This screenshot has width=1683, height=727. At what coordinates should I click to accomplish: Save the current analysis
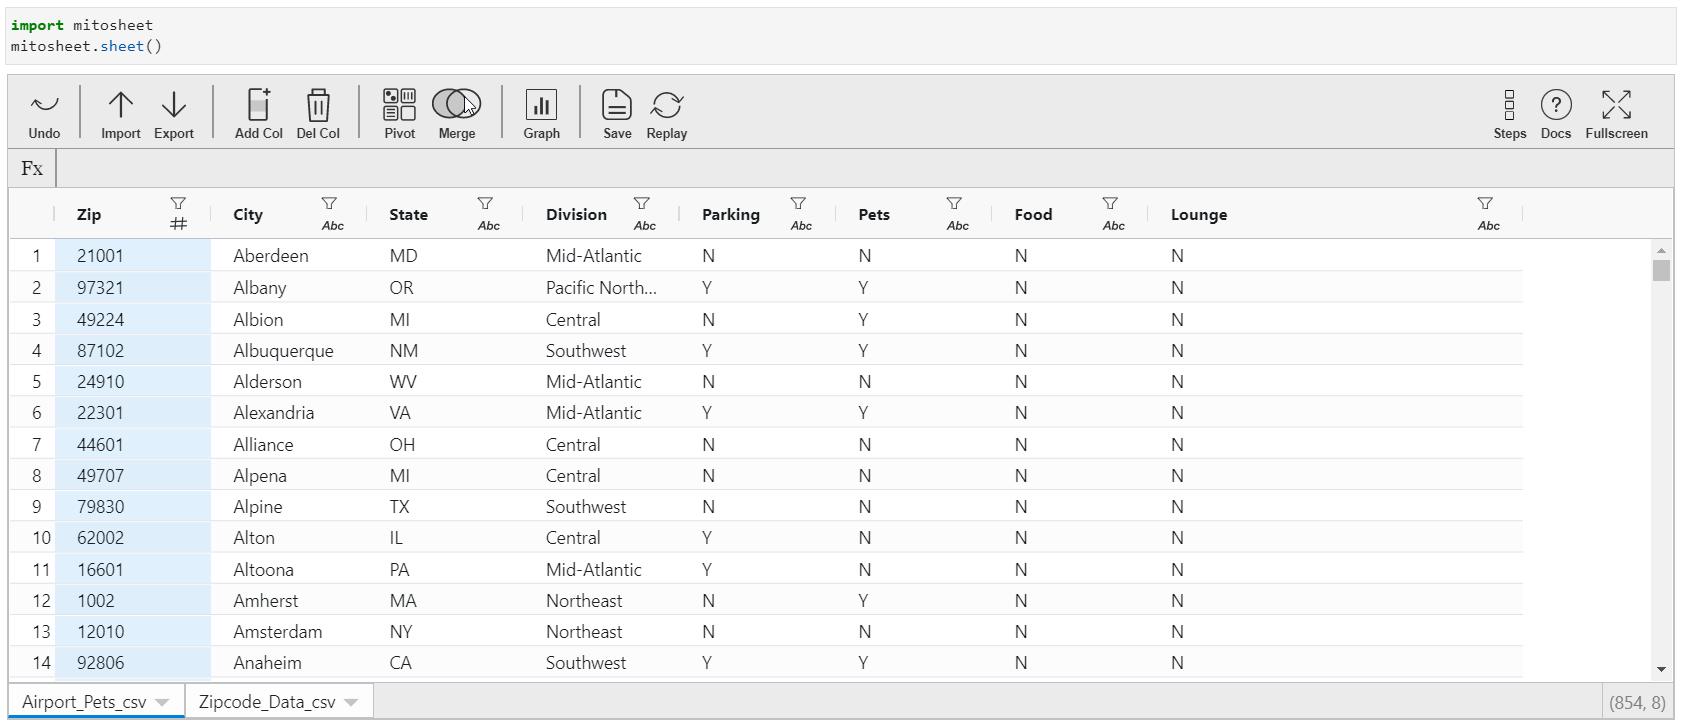[x=617, y=105]
